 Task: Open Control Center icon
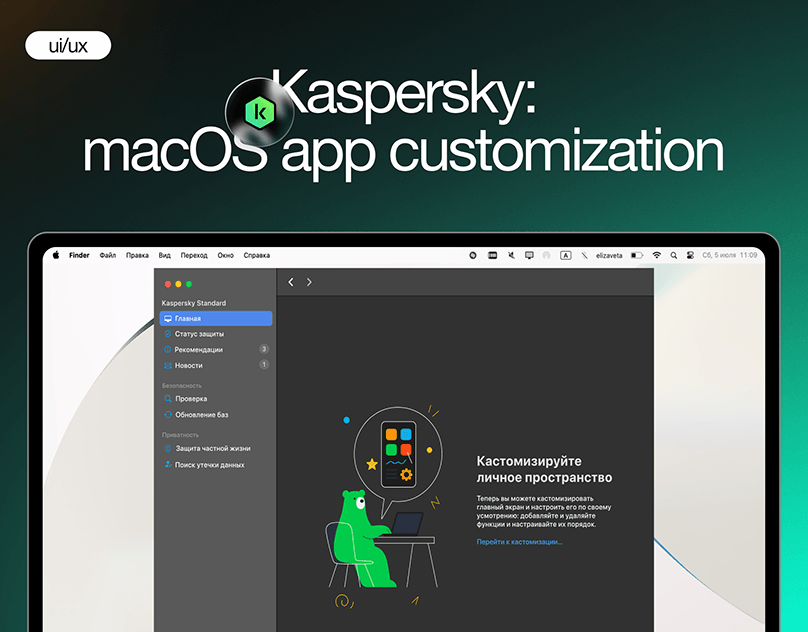[691, 255]
